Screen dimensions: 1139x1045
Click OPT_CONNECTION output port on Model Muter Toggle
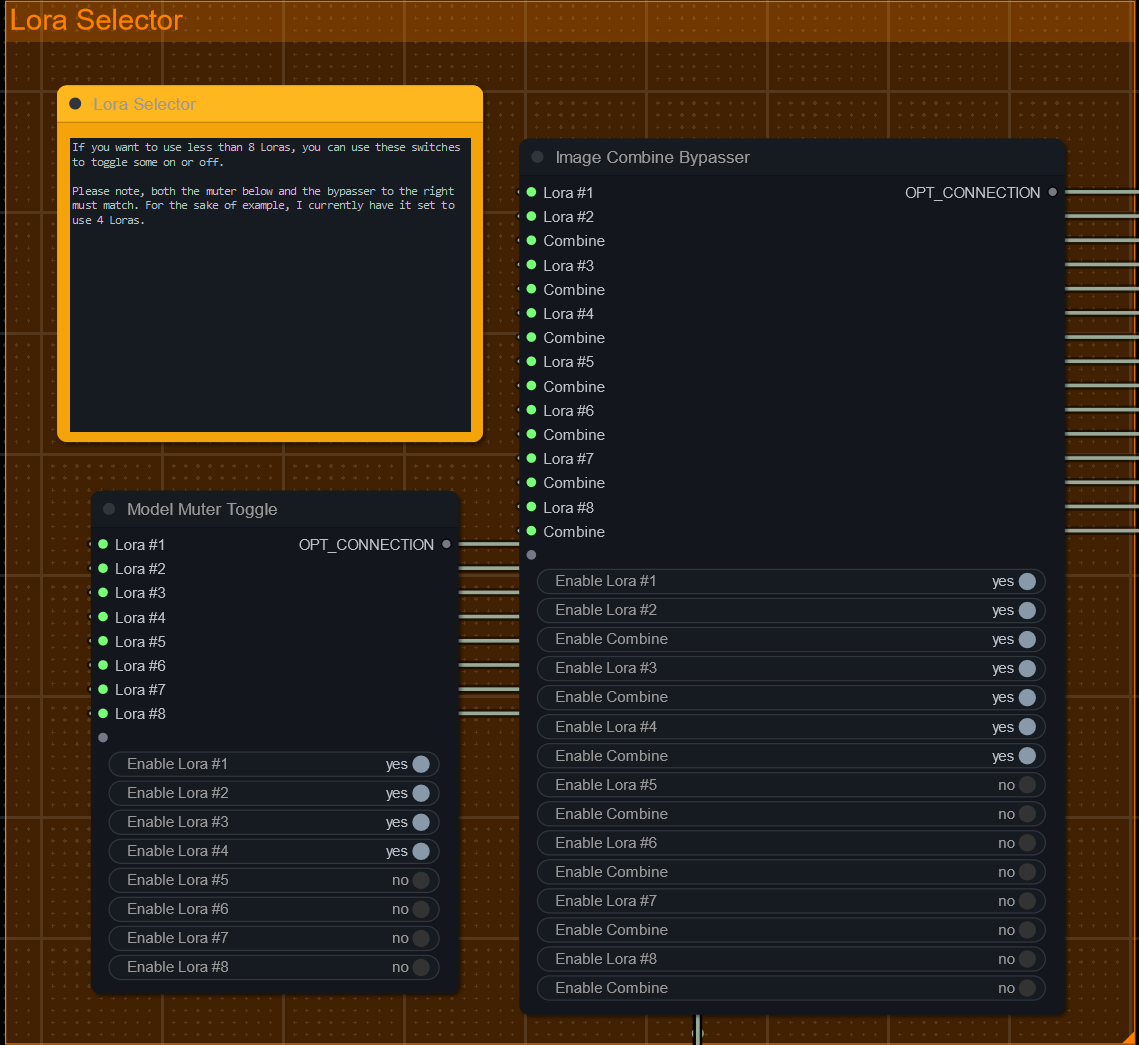pos(446,544)
